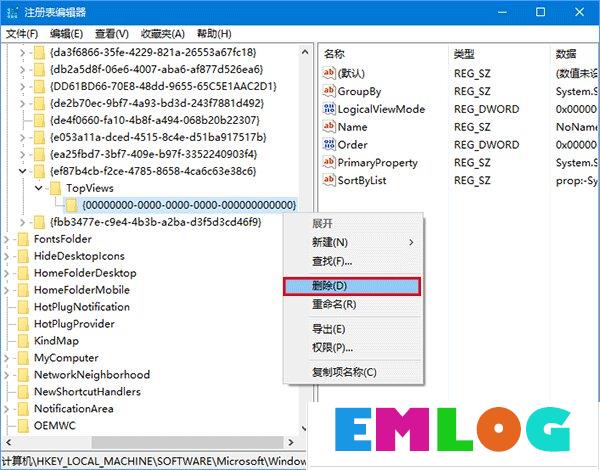The height and width of the screenshot is (470, 600).
Task: Choose 重命名(R) in context menu
Action: [353, 305]
